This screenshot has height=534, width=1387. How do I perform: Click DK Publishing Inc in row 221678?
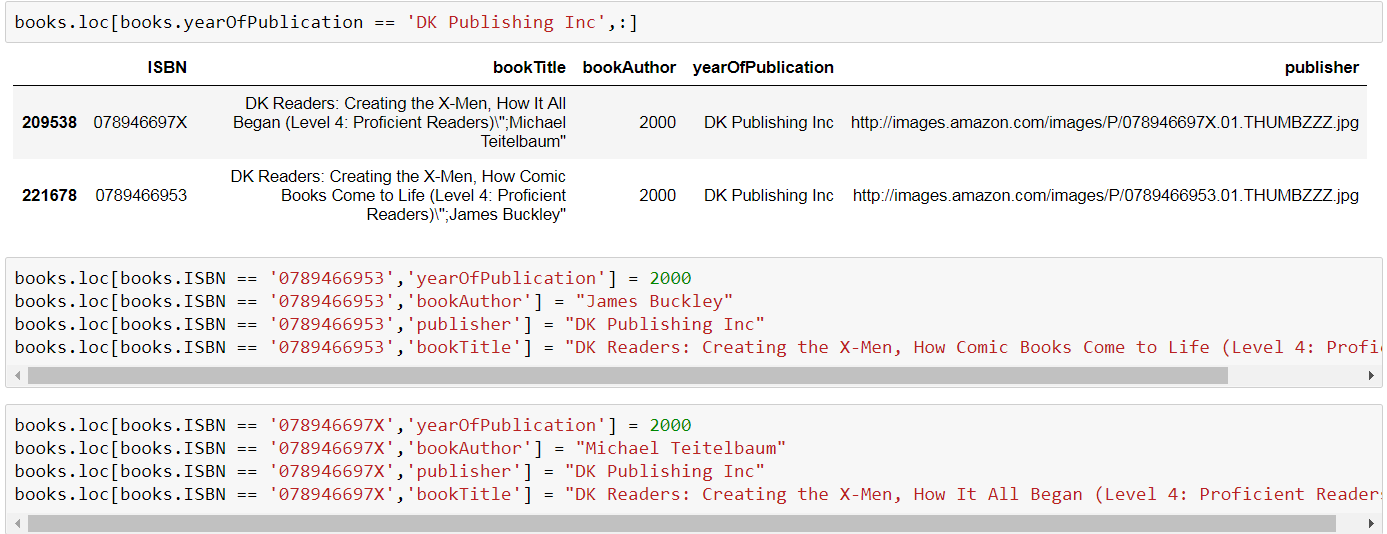pyautogui.click(x=768, y=195)
